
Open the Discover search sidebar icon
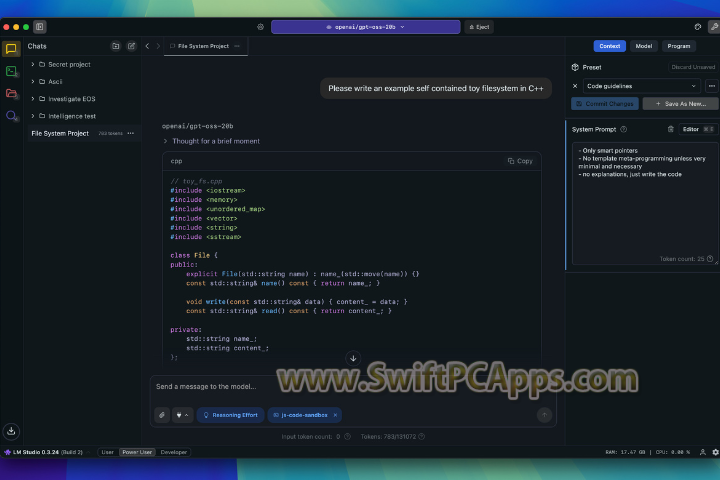(x=11, y=116)
